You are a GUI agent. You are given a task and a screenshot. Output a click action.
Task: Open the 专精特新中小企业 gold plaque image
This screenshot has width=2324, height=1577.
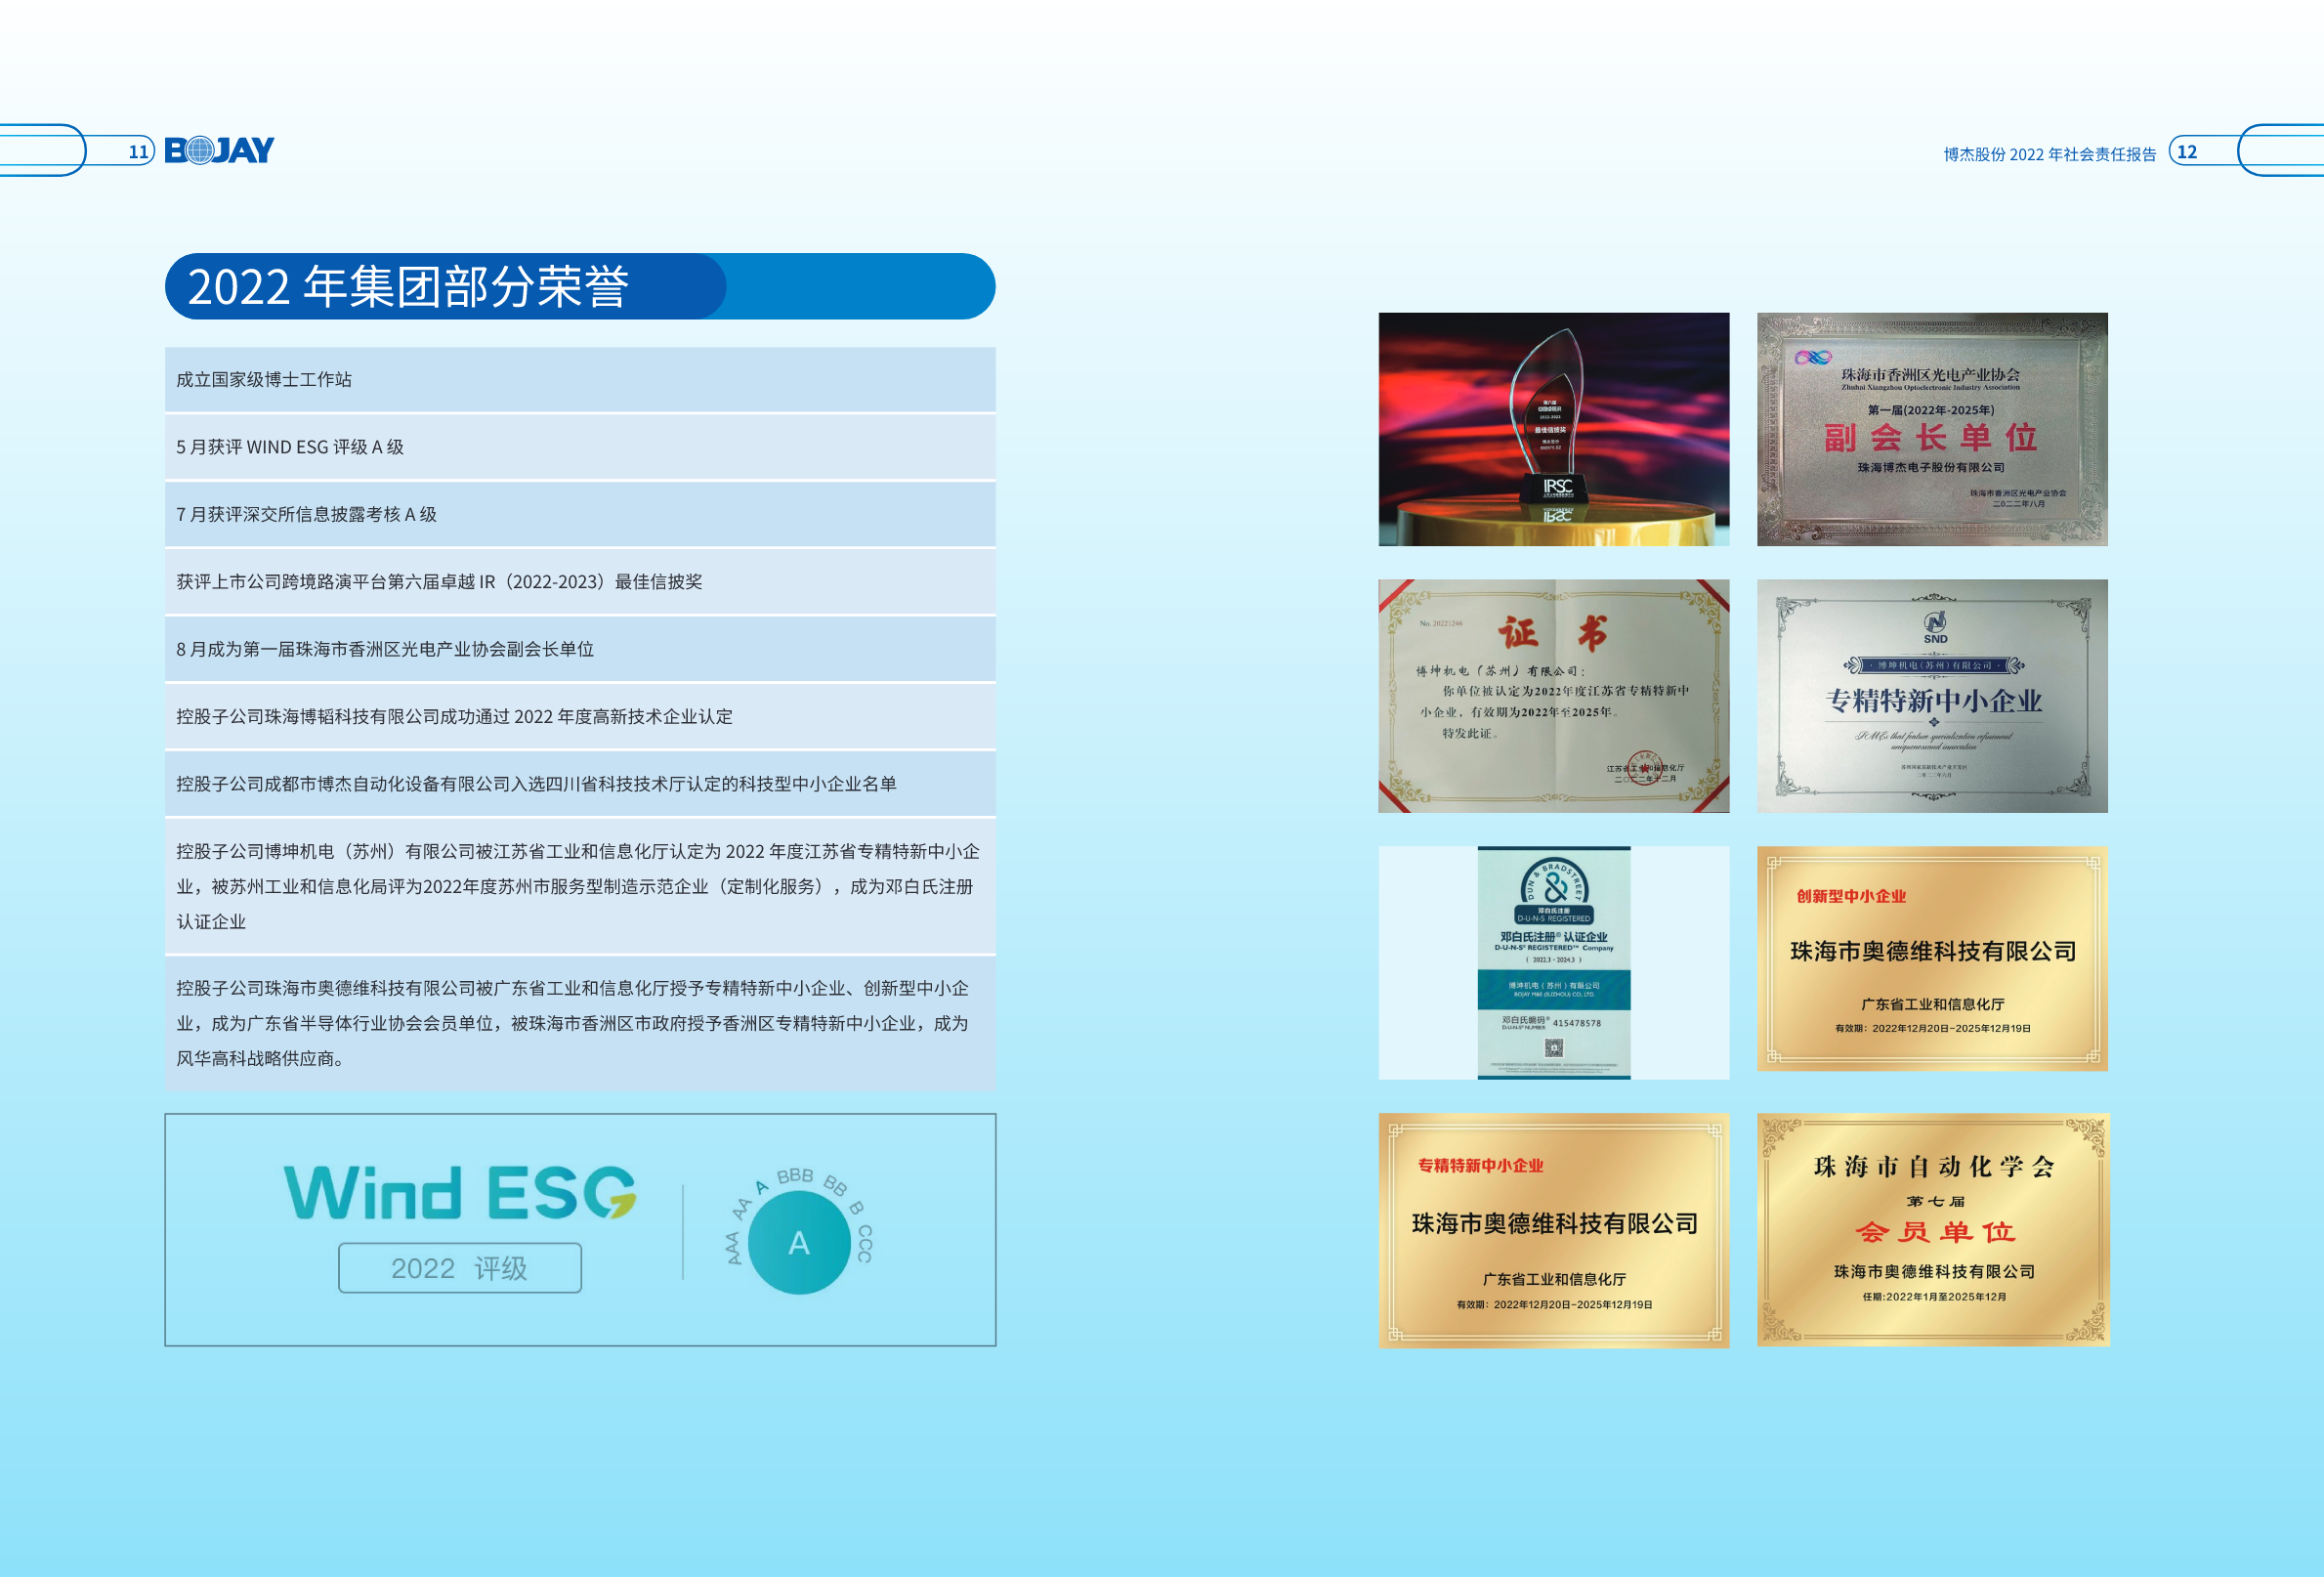point(1553,1231)
